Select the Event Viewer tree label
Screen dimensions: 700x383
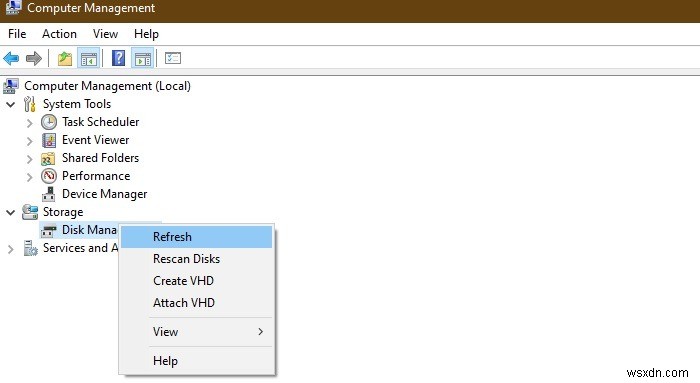click(x=96, y=140)
